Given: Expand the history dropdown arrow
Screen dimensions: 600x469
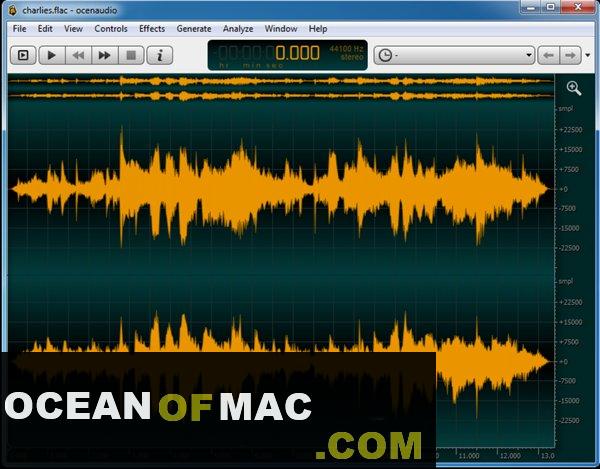Looking at the screenshot, I should [528, 55].
